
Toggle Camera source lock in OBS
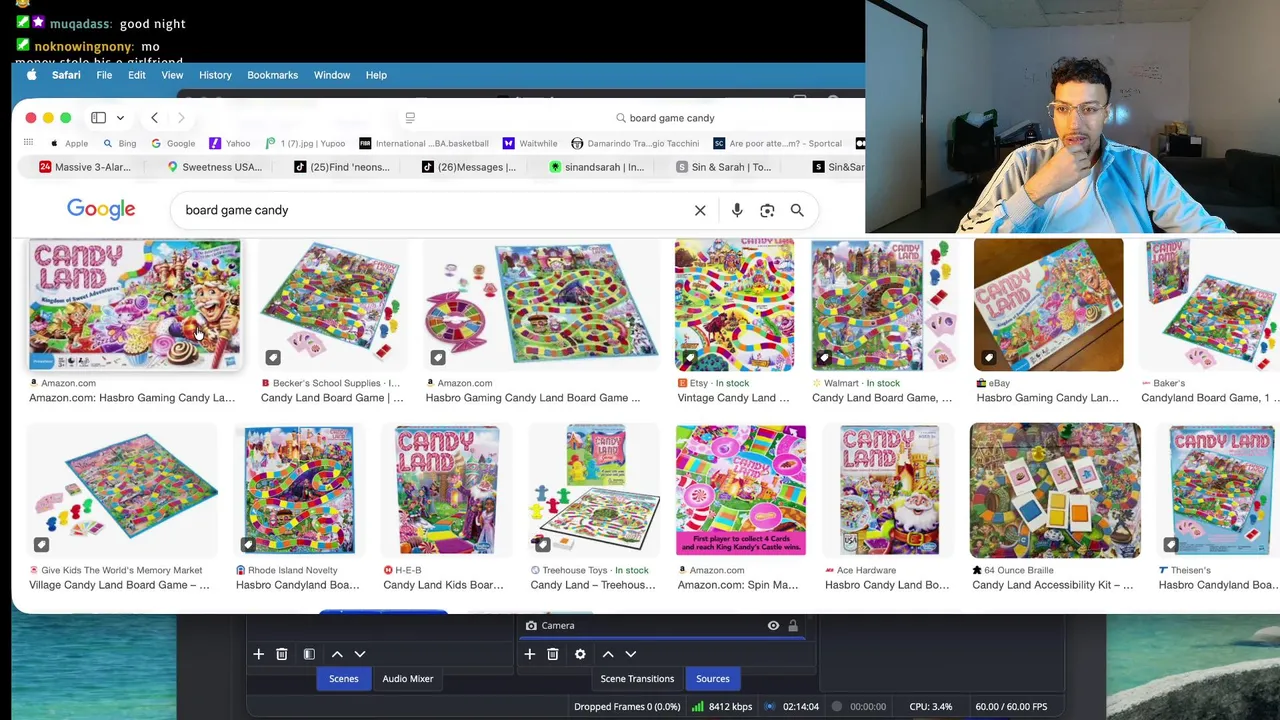pos(793,626)
